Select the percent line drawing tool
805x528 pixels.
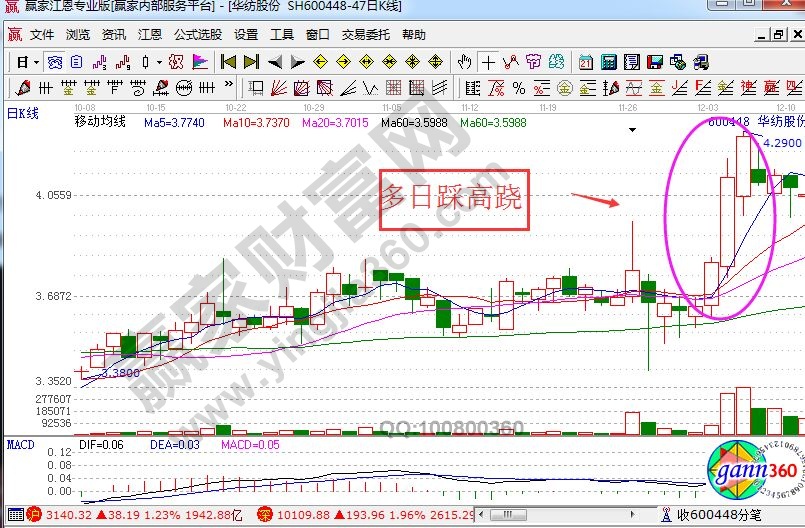518,87
